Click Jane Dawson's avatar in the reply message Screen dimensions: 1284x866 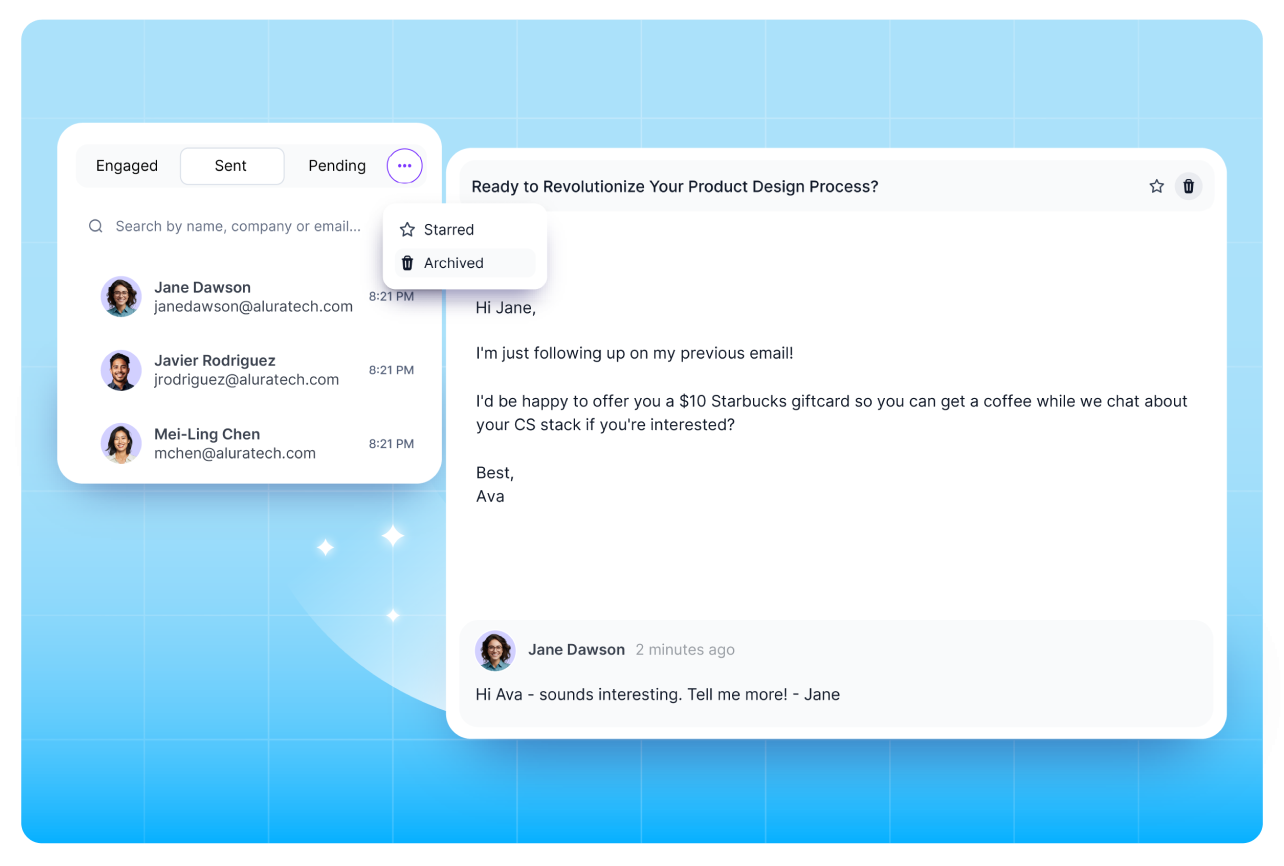[x=495, y=650]
